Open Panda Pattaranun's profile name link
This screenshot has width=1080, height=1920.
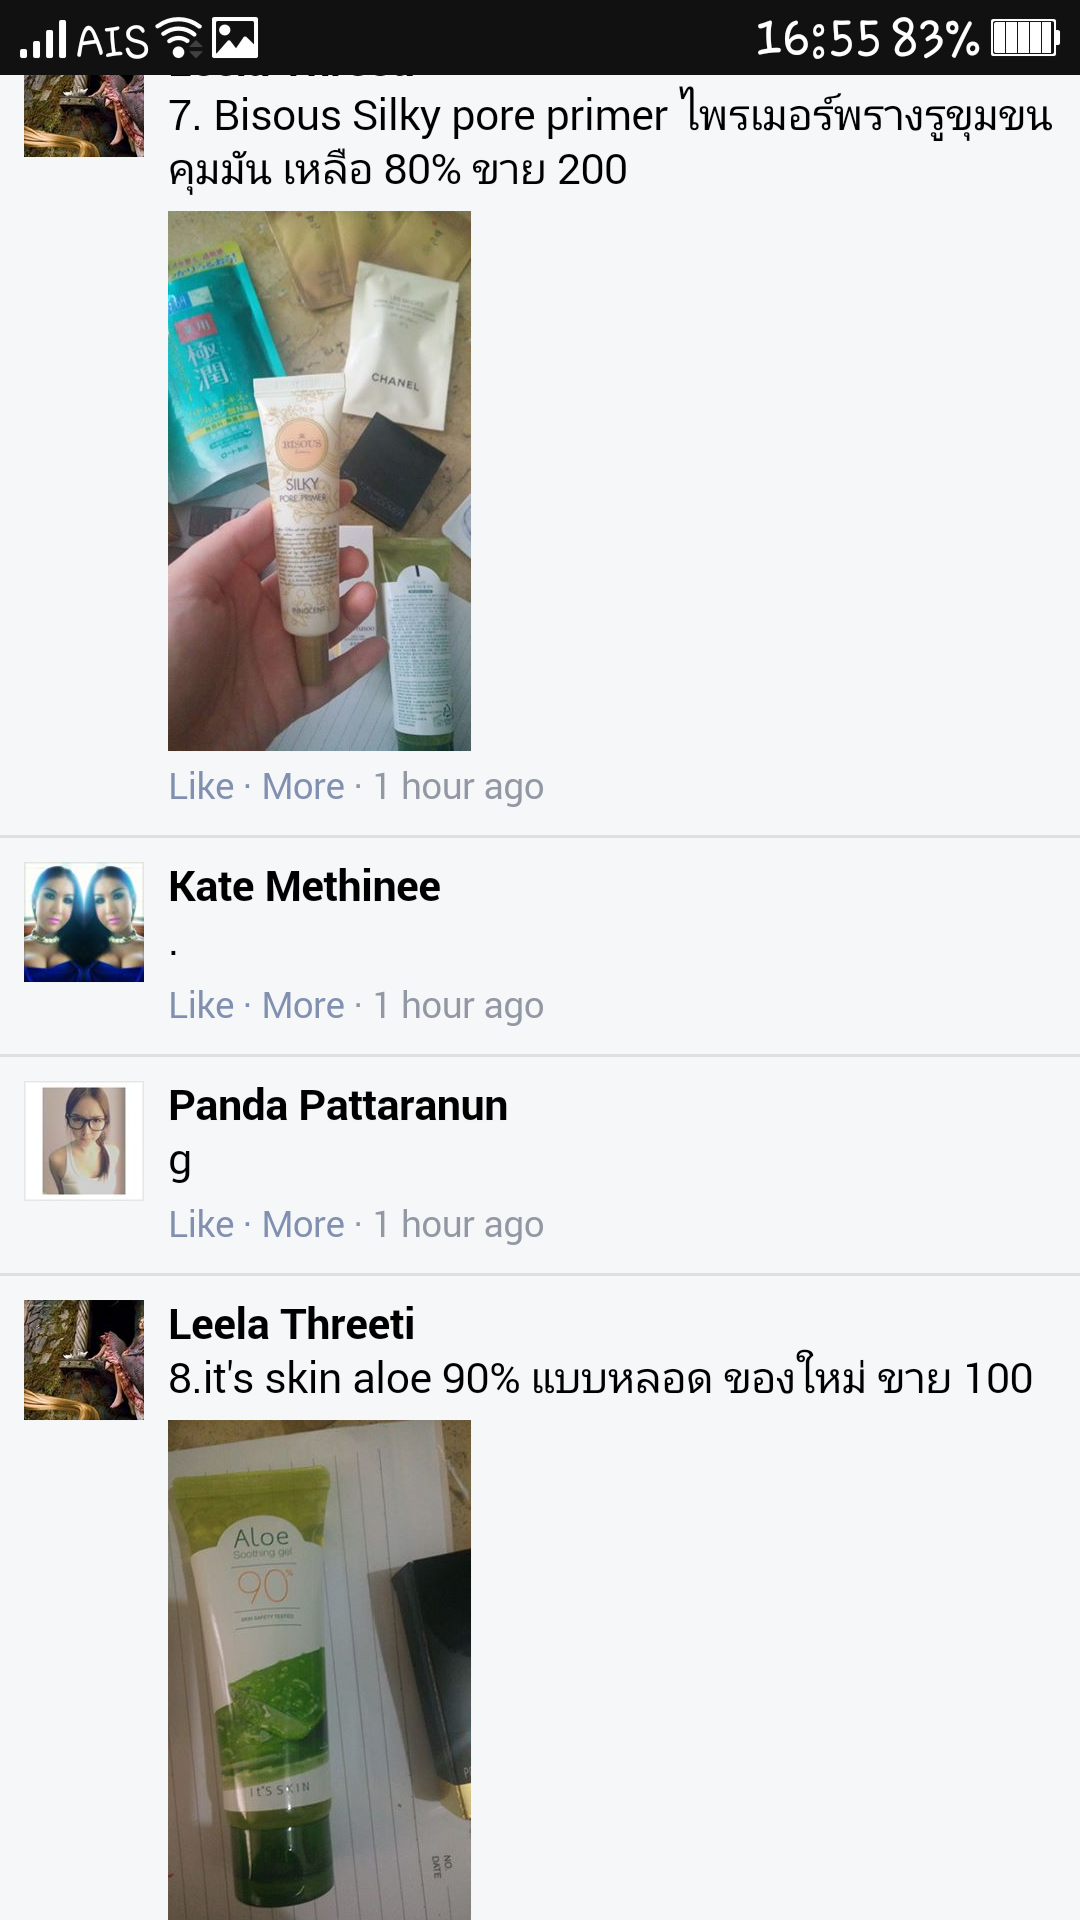(x=338, y=1106)
